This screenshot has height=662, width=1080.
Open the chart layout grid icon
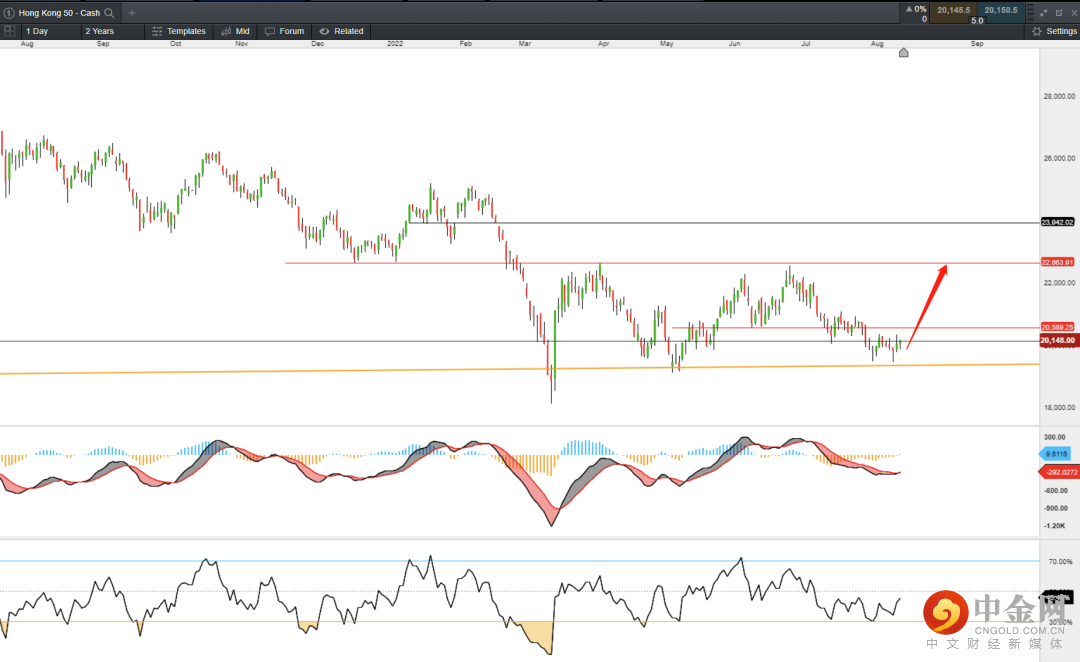(10, 31)
